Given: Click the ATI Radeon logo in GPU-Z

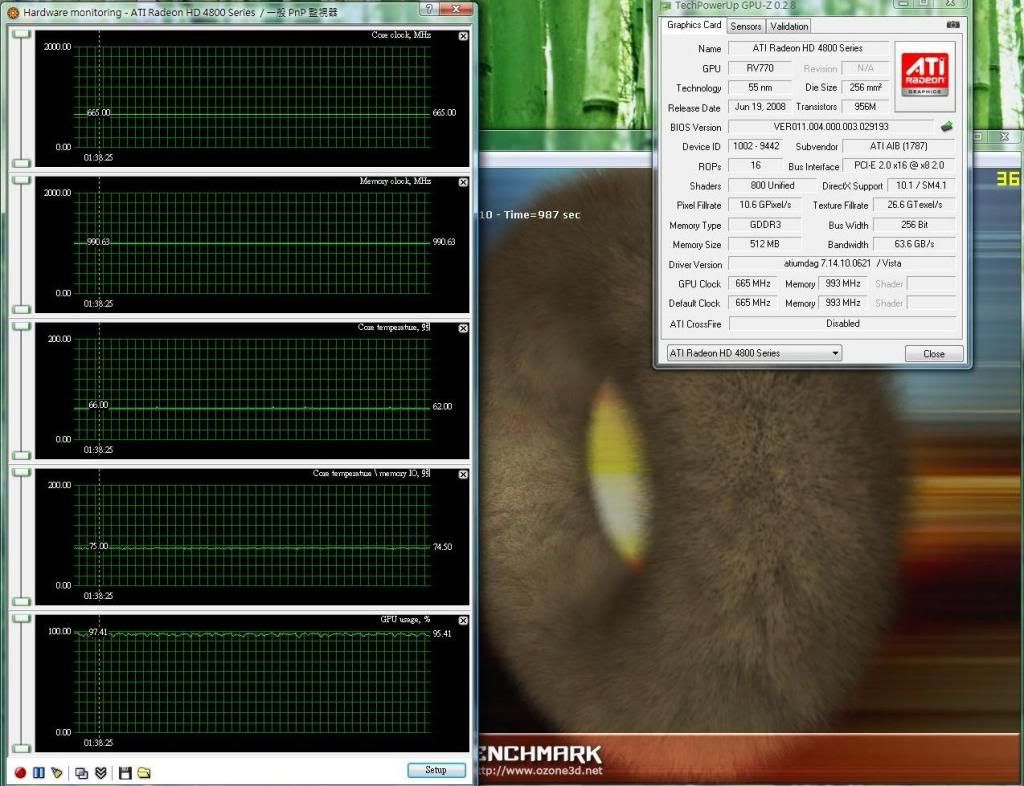Looking at the screenshot, I should (925, 76).
